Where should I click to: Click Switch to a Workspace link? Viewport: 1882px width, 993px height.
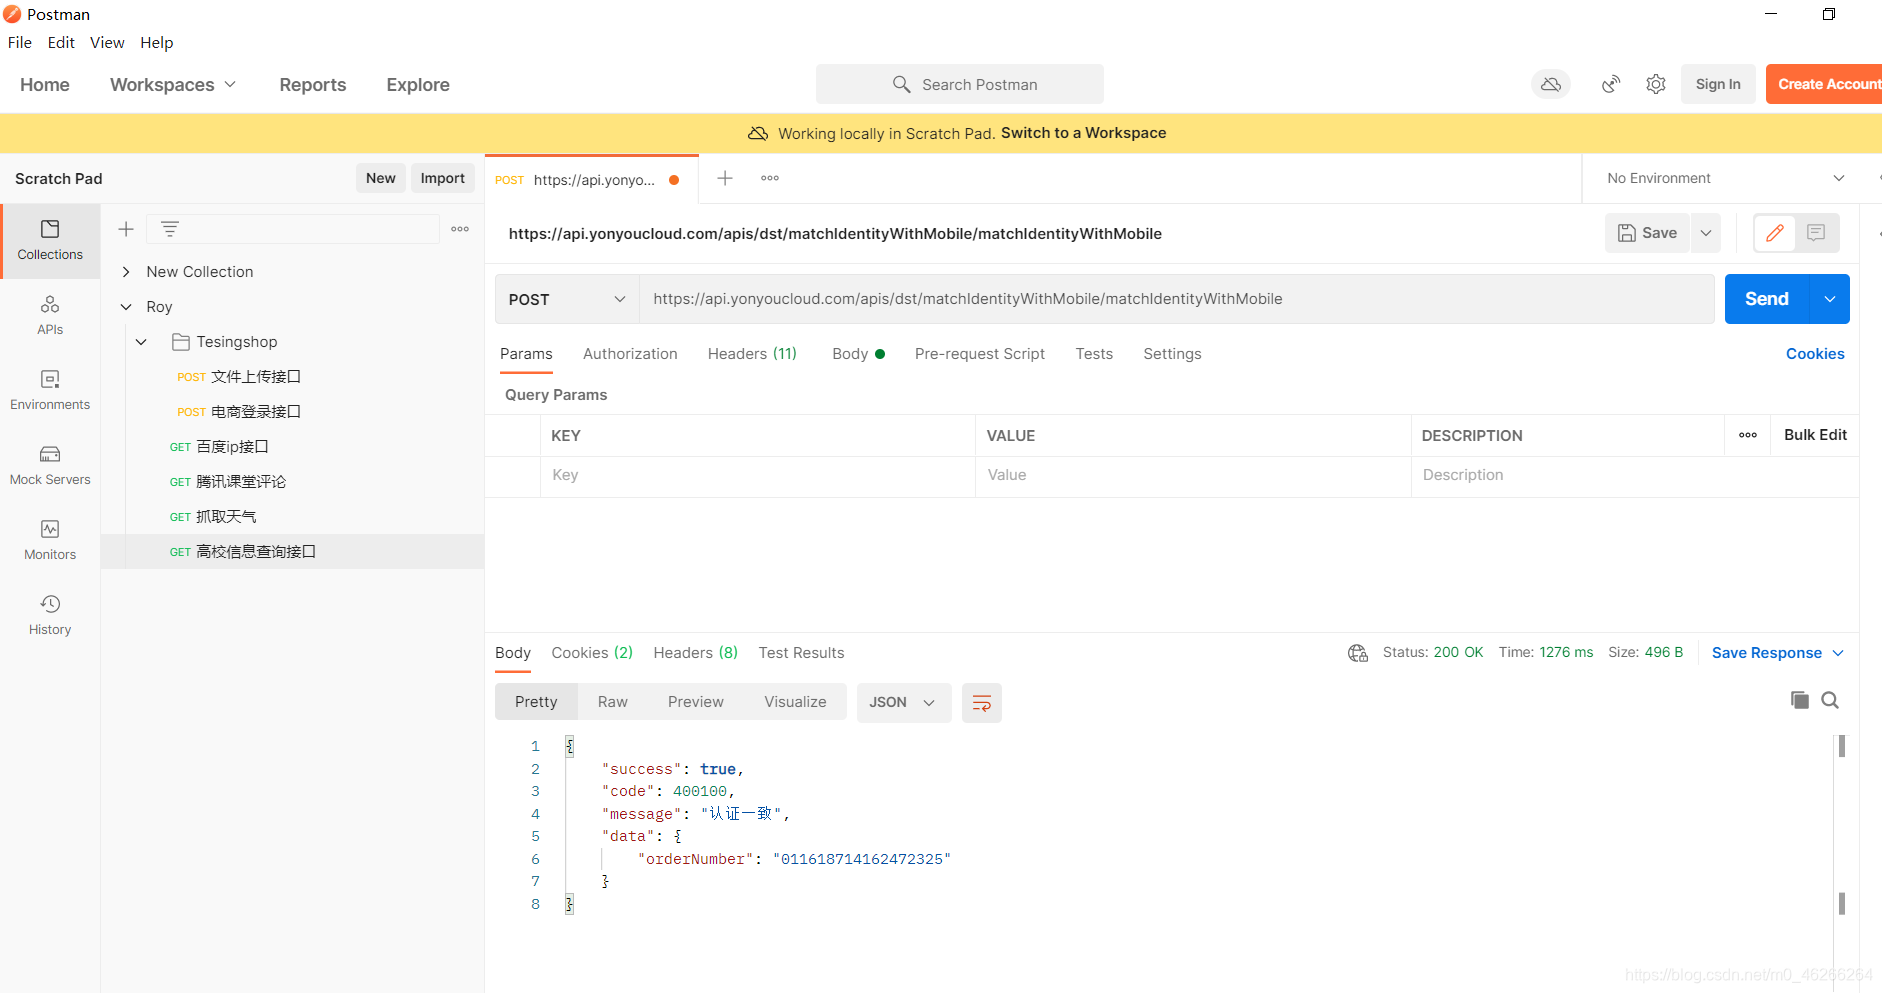coord(1083,133)
